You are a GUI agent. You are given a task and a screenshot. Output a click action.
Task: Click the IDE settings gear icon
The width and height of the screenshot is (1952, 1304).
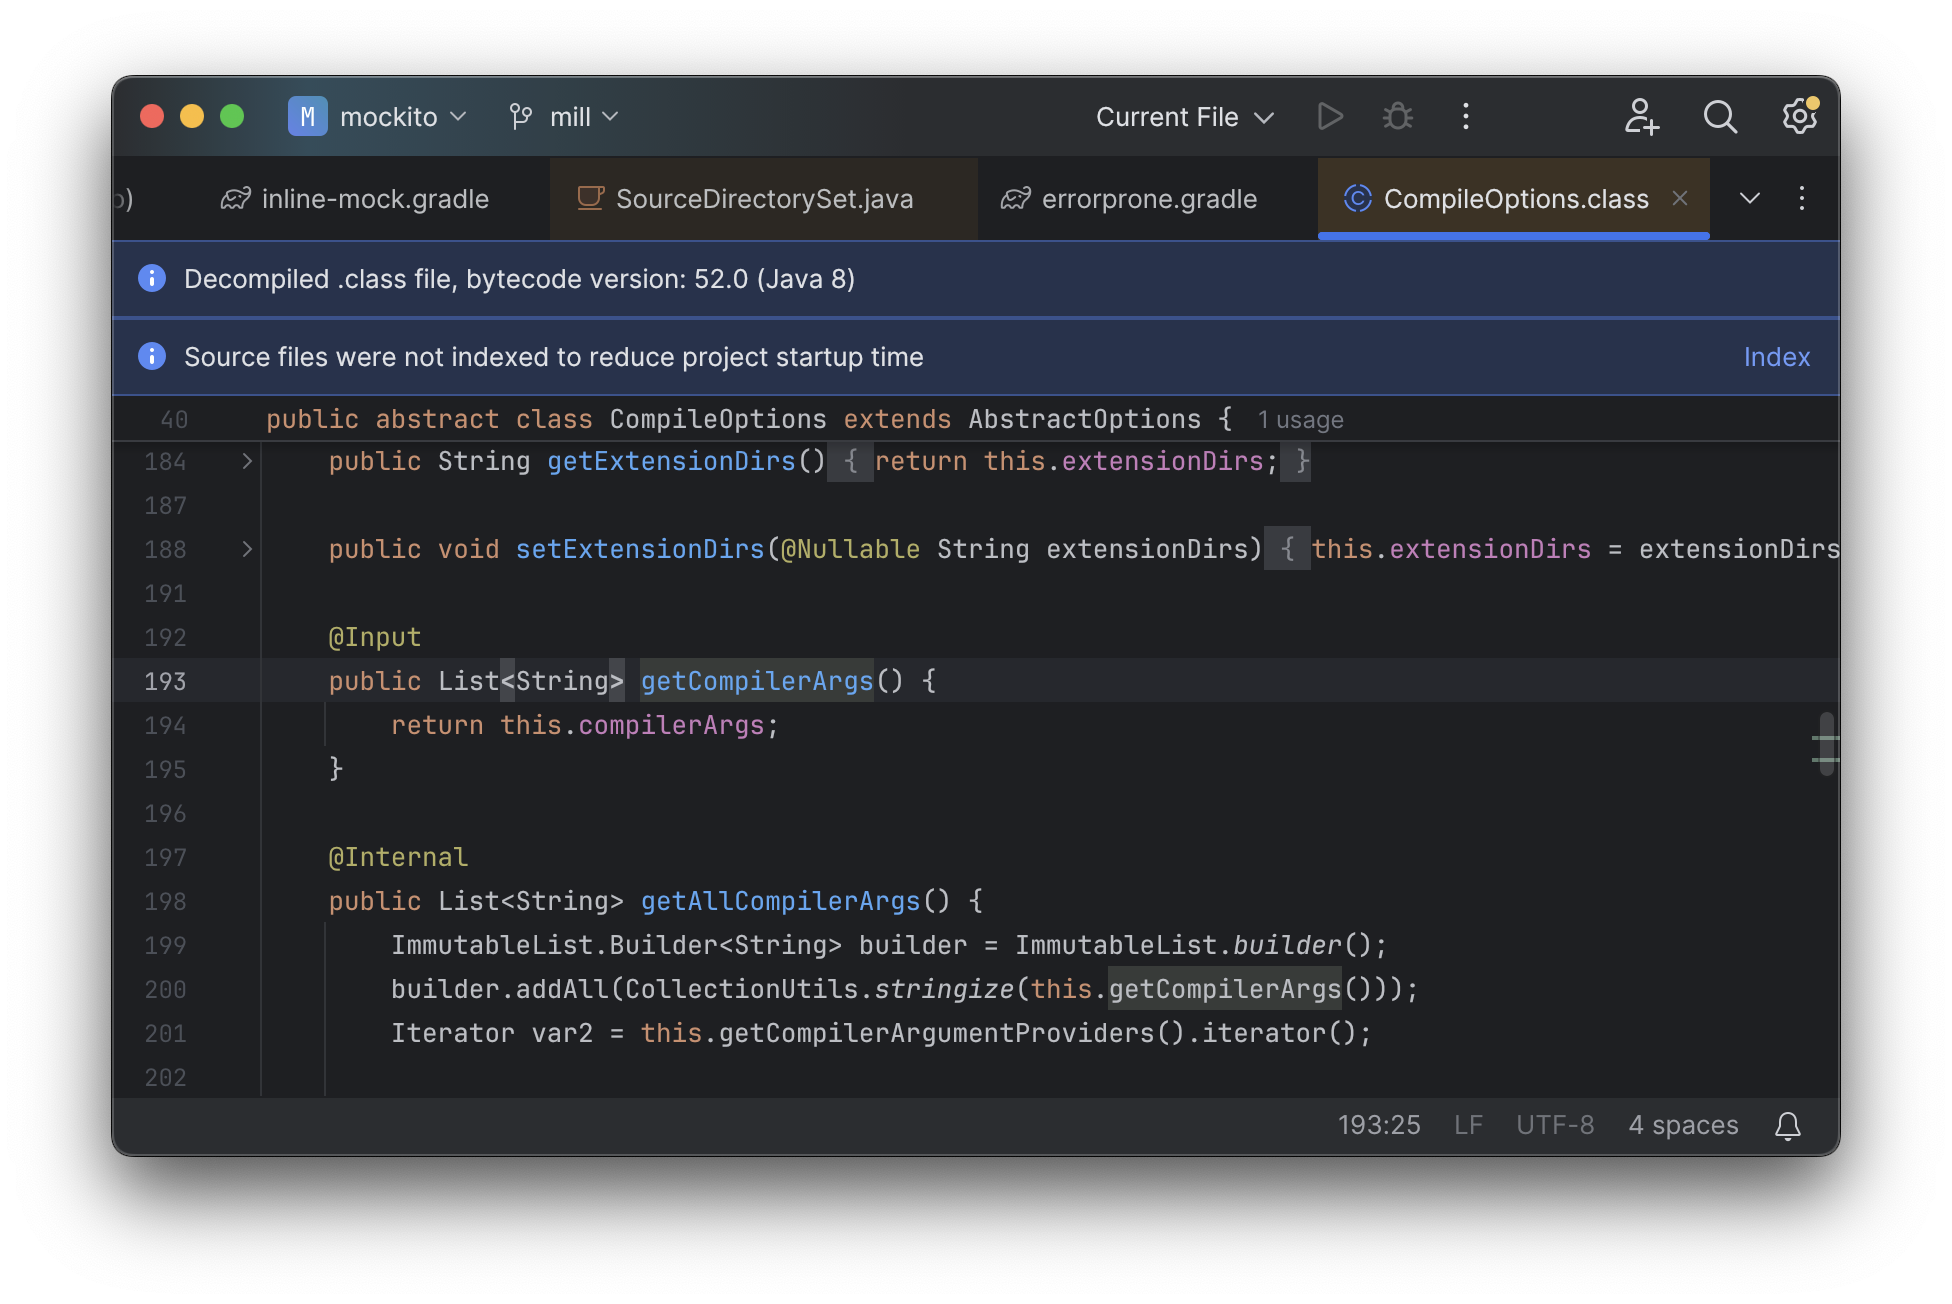(x=1799, y=116)
